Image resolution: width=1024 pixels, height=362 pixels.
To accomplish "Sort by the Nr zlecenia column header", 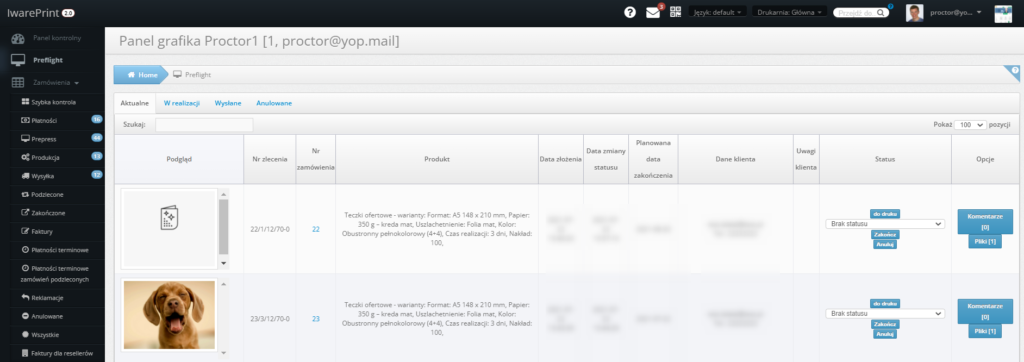I will [270, 159].
